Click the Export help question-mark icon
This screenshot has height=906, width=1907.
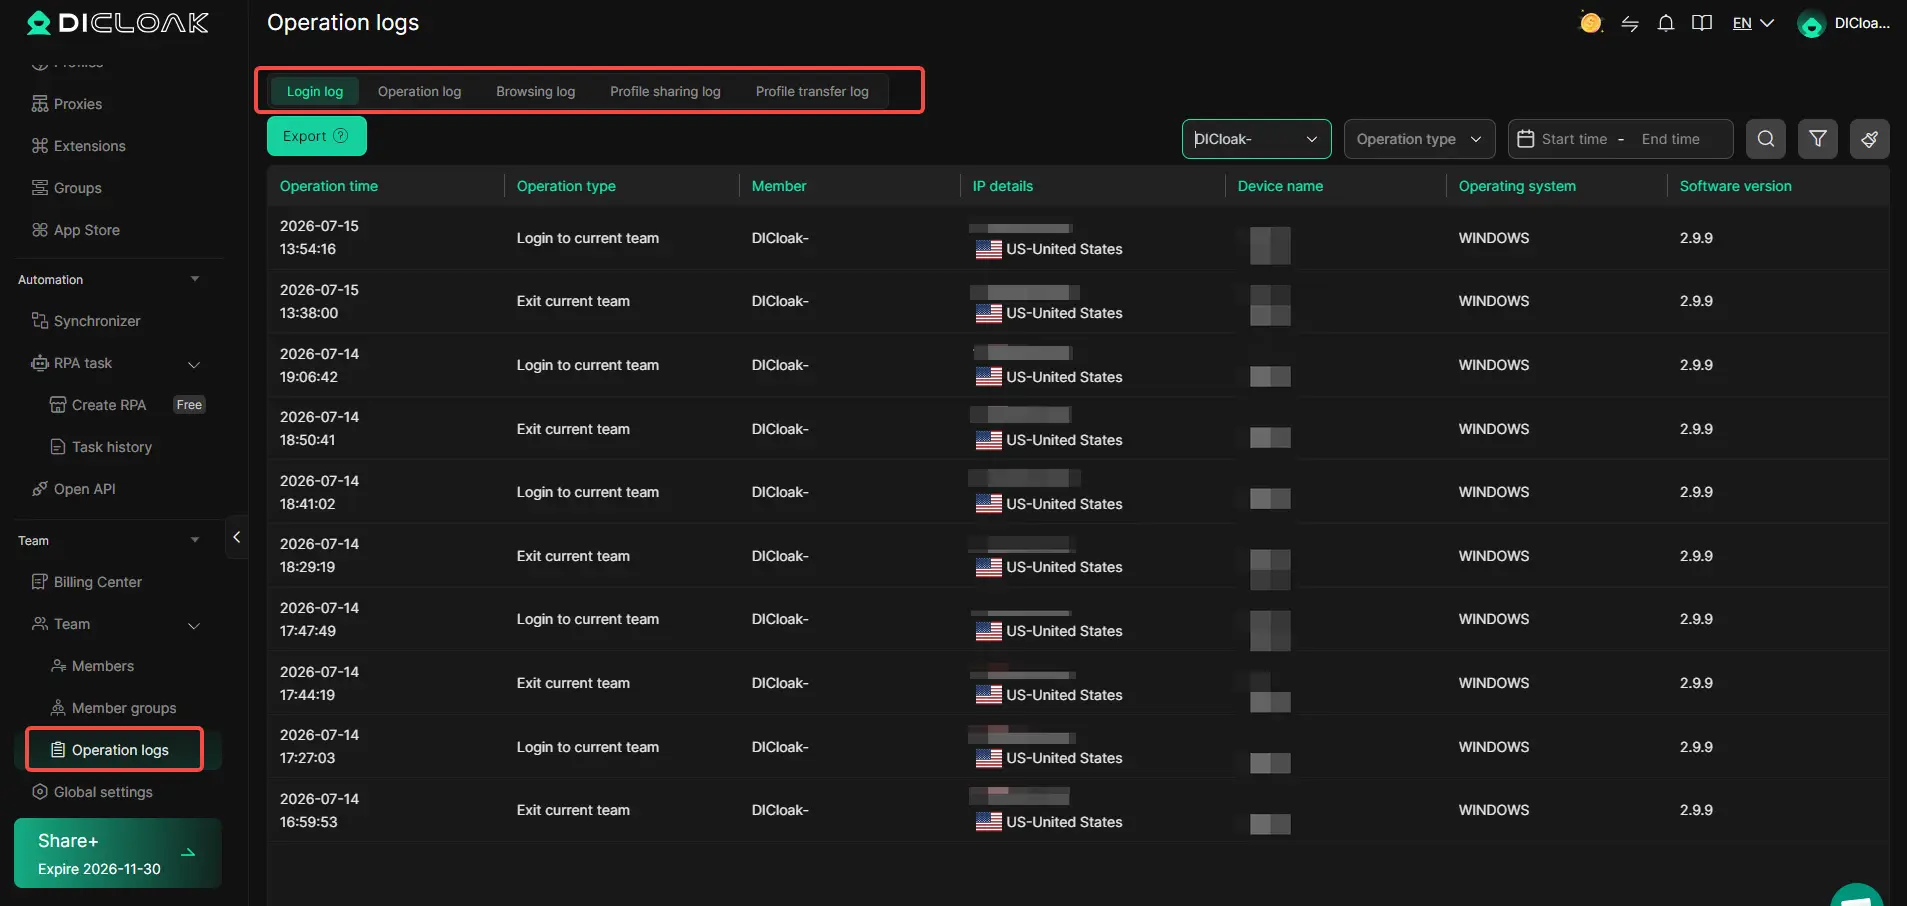tap(340, 136)
